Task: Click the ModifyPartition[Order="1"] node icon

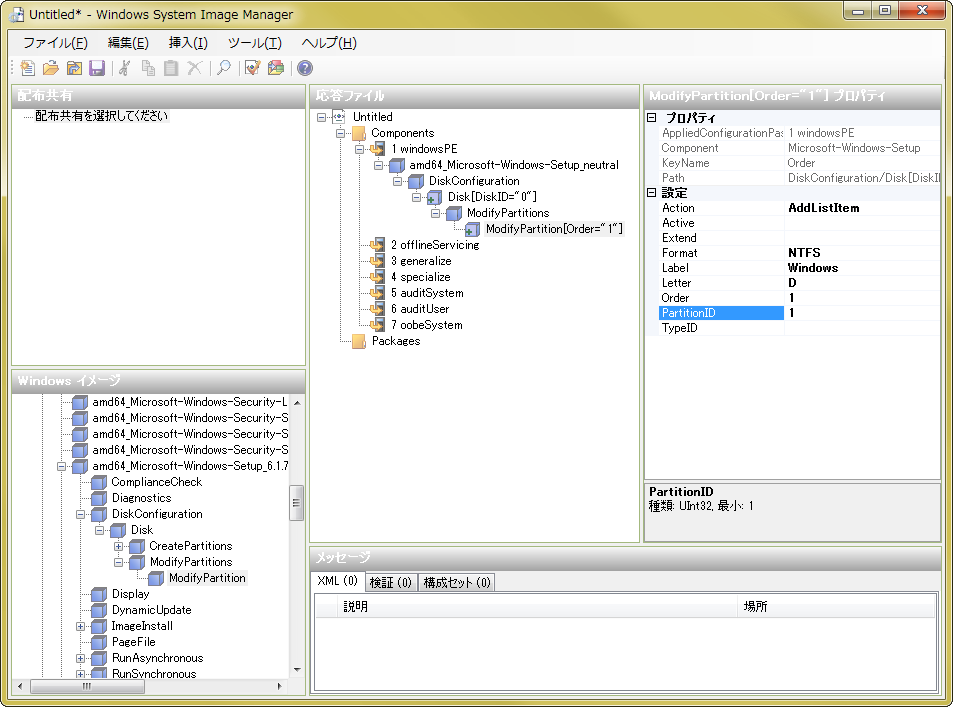Action: (472, 229)
